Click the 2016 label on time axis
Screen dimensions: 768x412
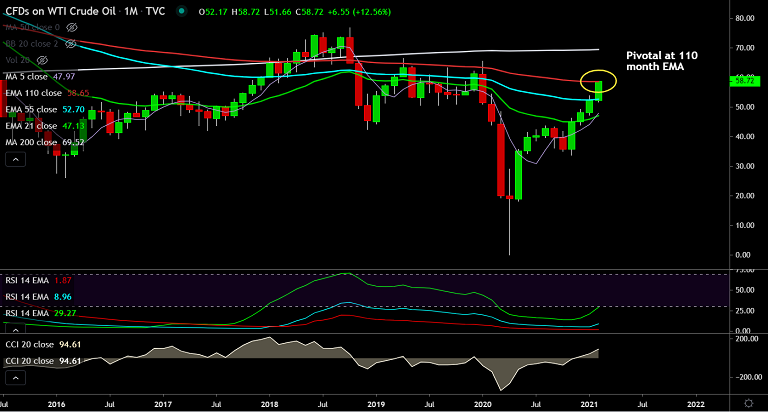click(x=56, y=405)
